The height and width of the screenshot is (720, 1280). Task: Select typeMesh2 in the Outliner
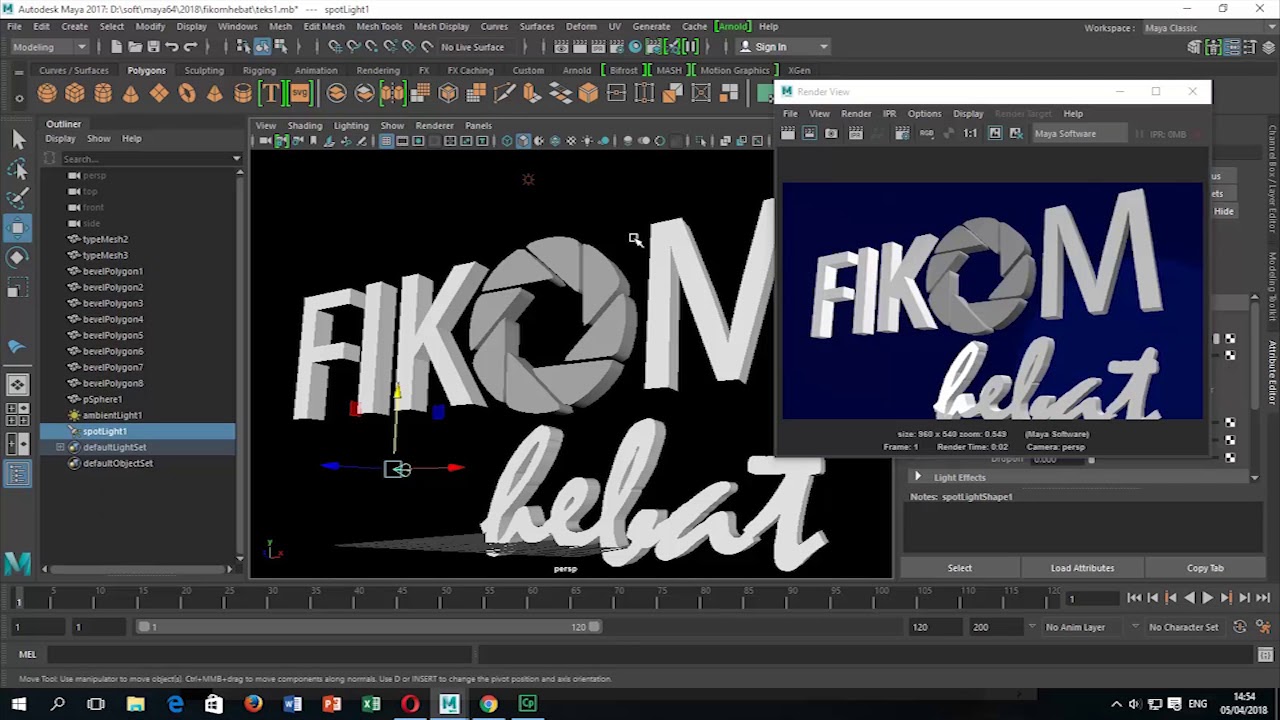tap(105, 239)
